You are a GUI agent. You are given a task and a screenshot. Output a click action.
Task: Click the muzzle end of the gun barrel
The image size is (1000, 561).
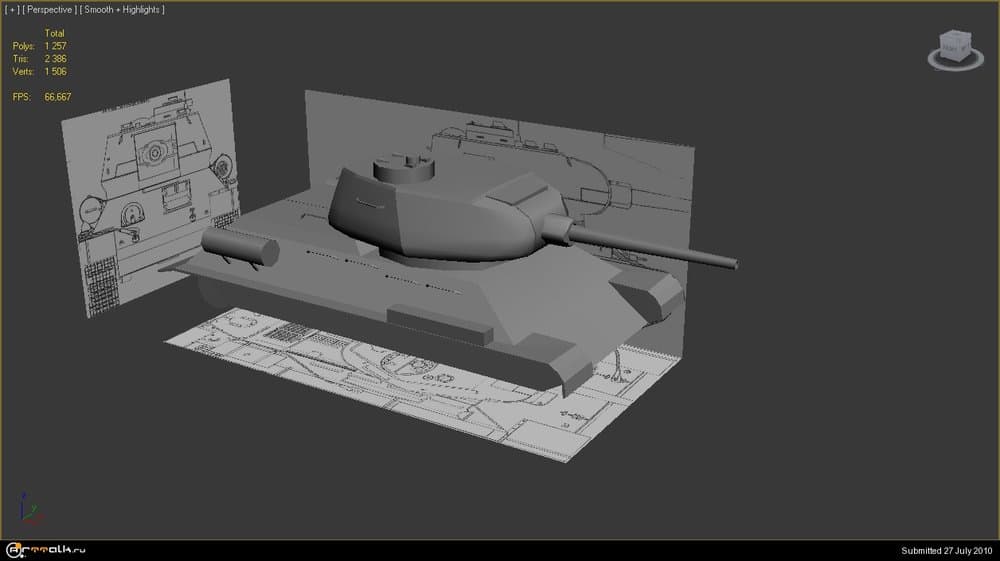click(735, 264)
